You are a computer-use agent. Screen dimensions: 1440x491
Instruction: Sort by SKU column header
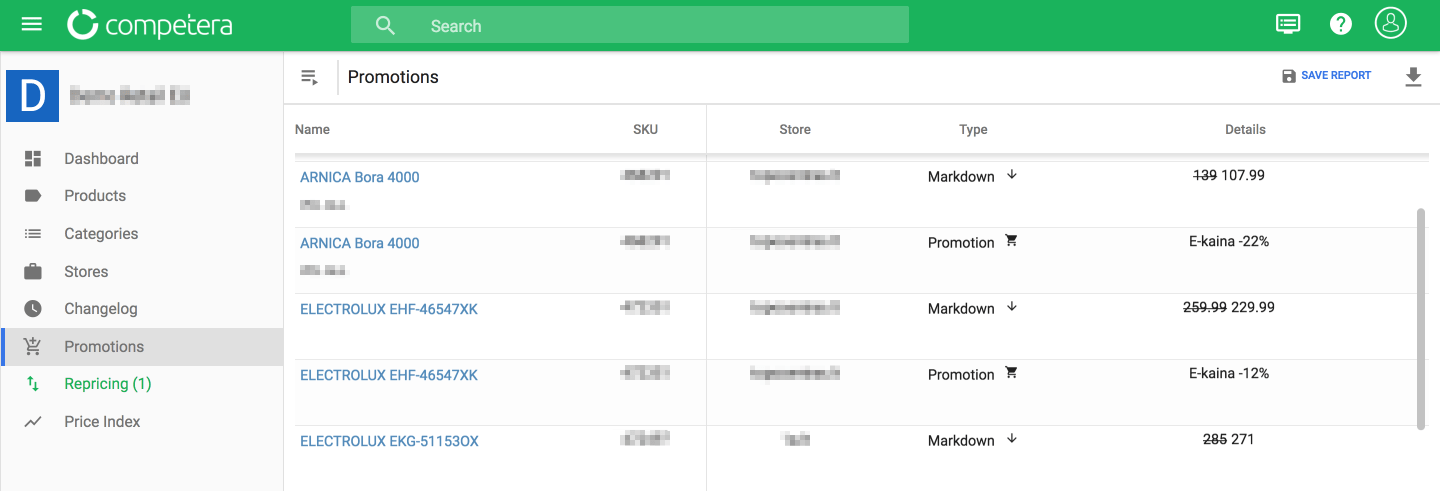[646, 129]
